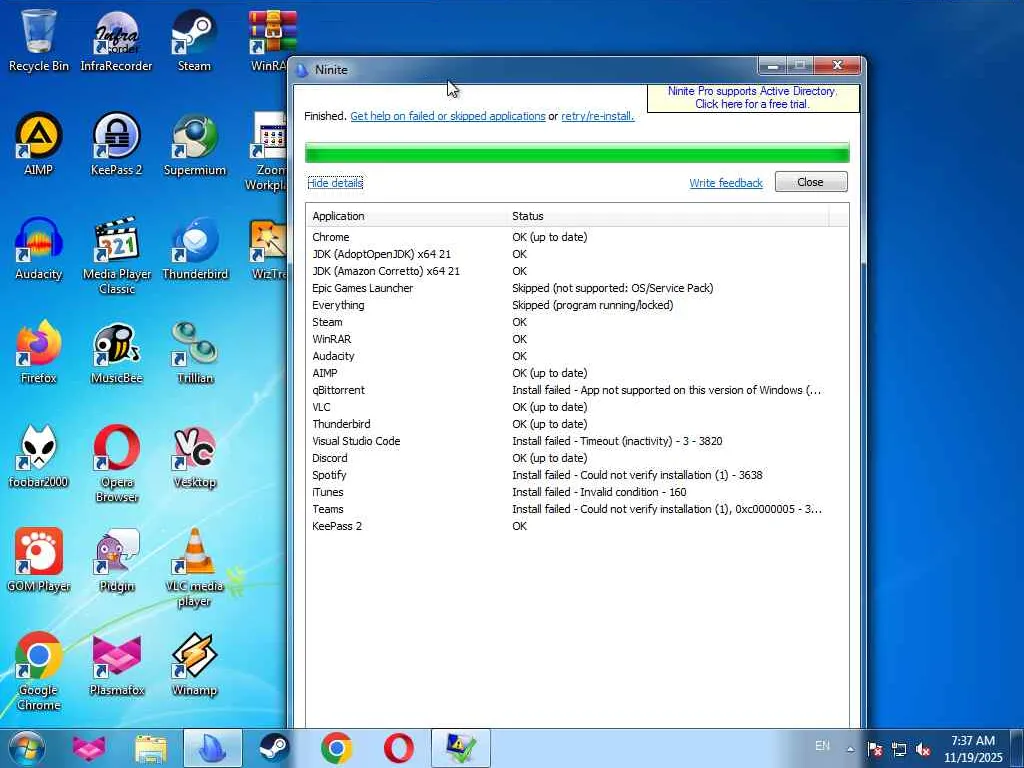
Task: Open the clock showing 7:37 AM
Action: click(x=973, y=749)
